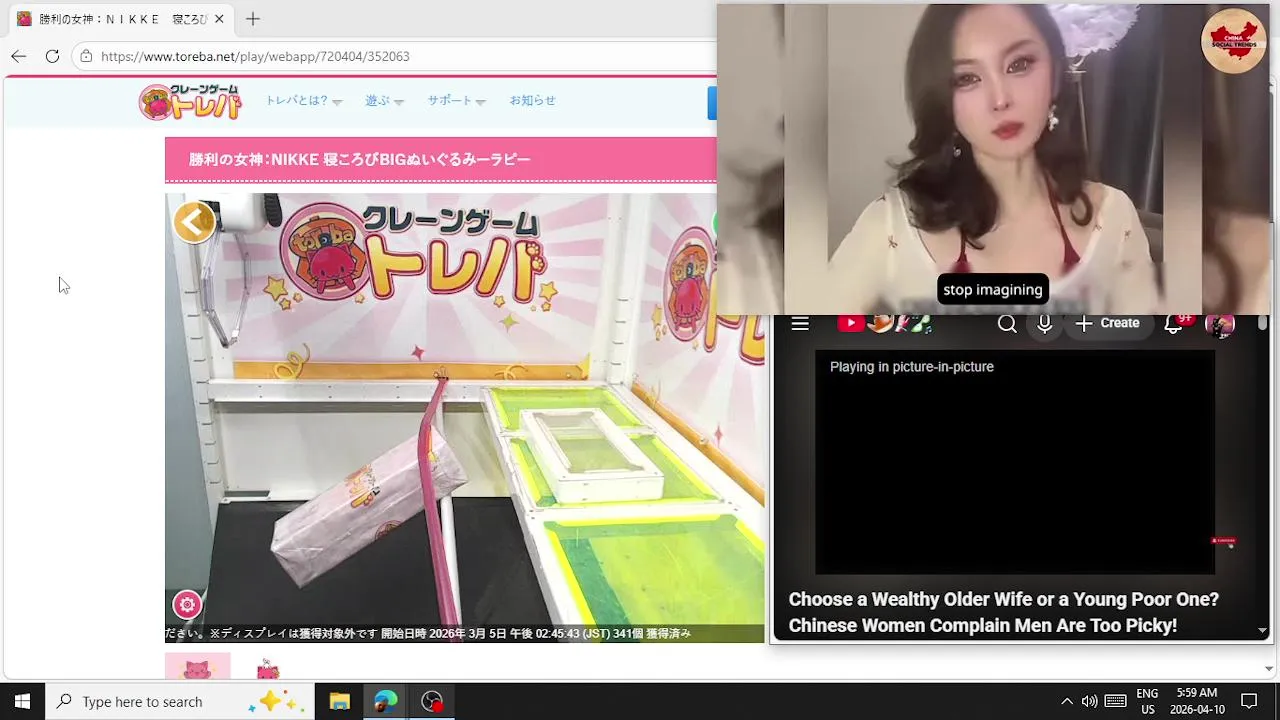The image size is (1280, 720).
Task: Click the 'Type here to search' box
Action: coord(180,701)
